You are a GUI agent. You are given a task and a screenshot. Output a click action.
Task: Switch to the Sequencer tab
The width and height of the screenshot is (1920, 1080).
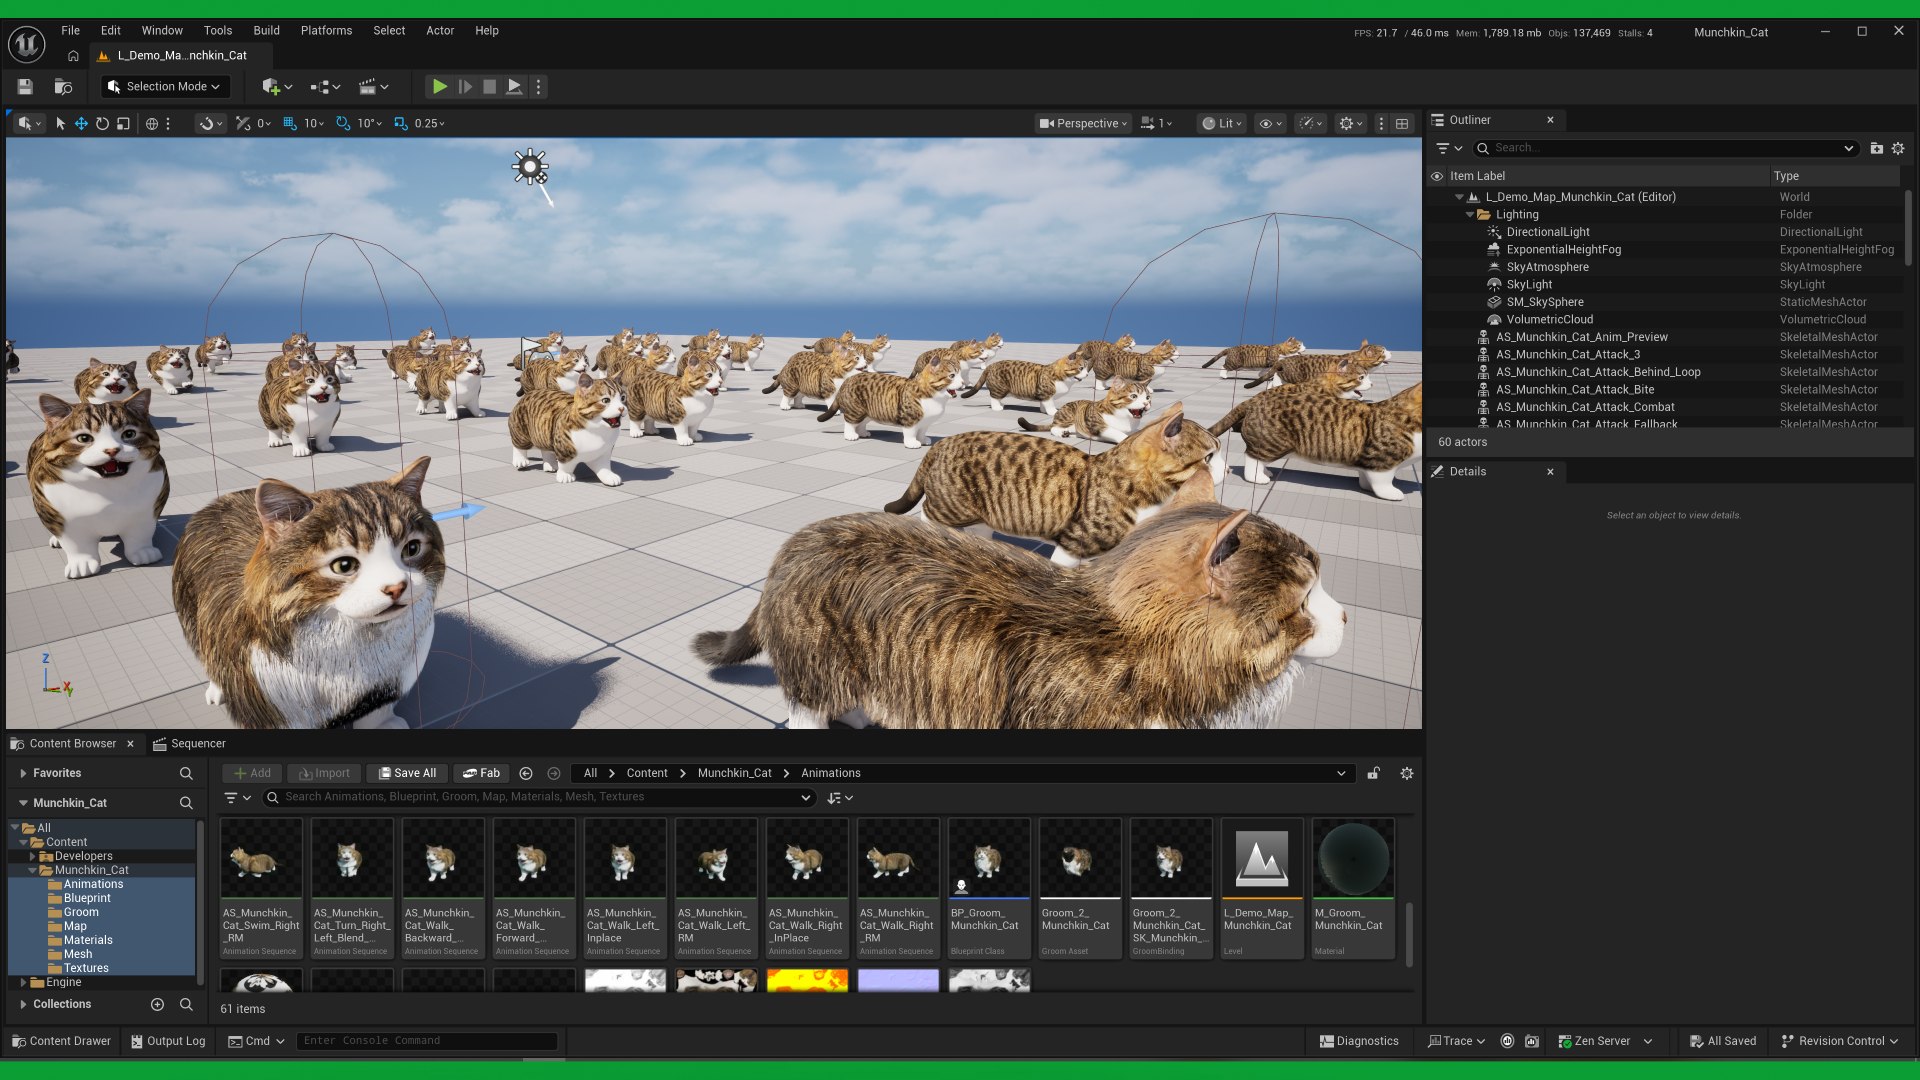(x=189, y=743)
